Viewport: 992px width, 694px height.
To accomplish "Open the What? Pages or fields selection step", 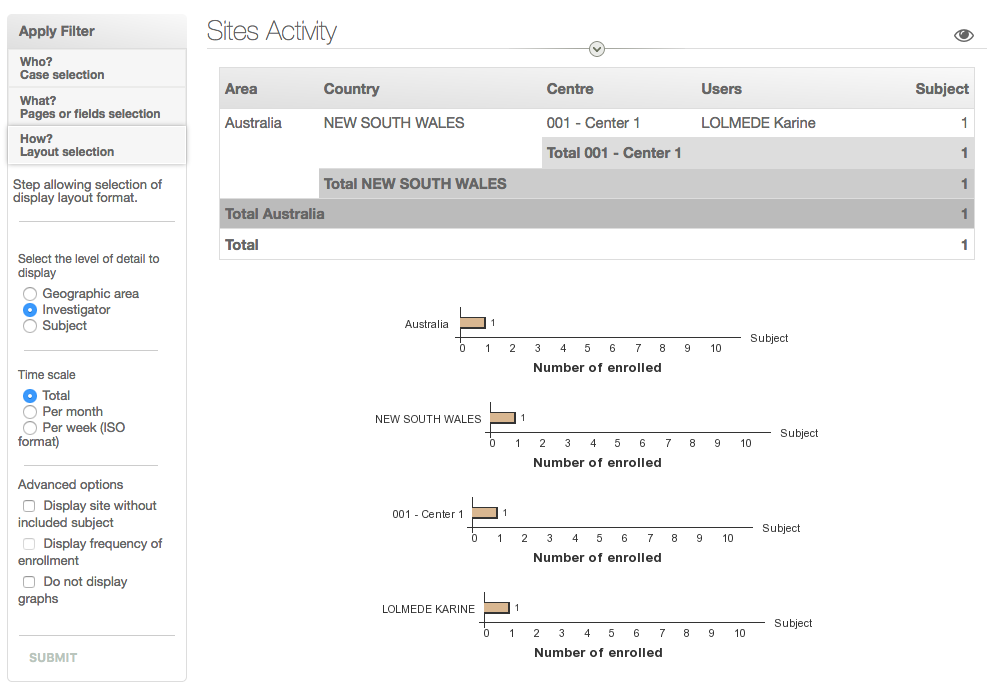I will point(96,107).
